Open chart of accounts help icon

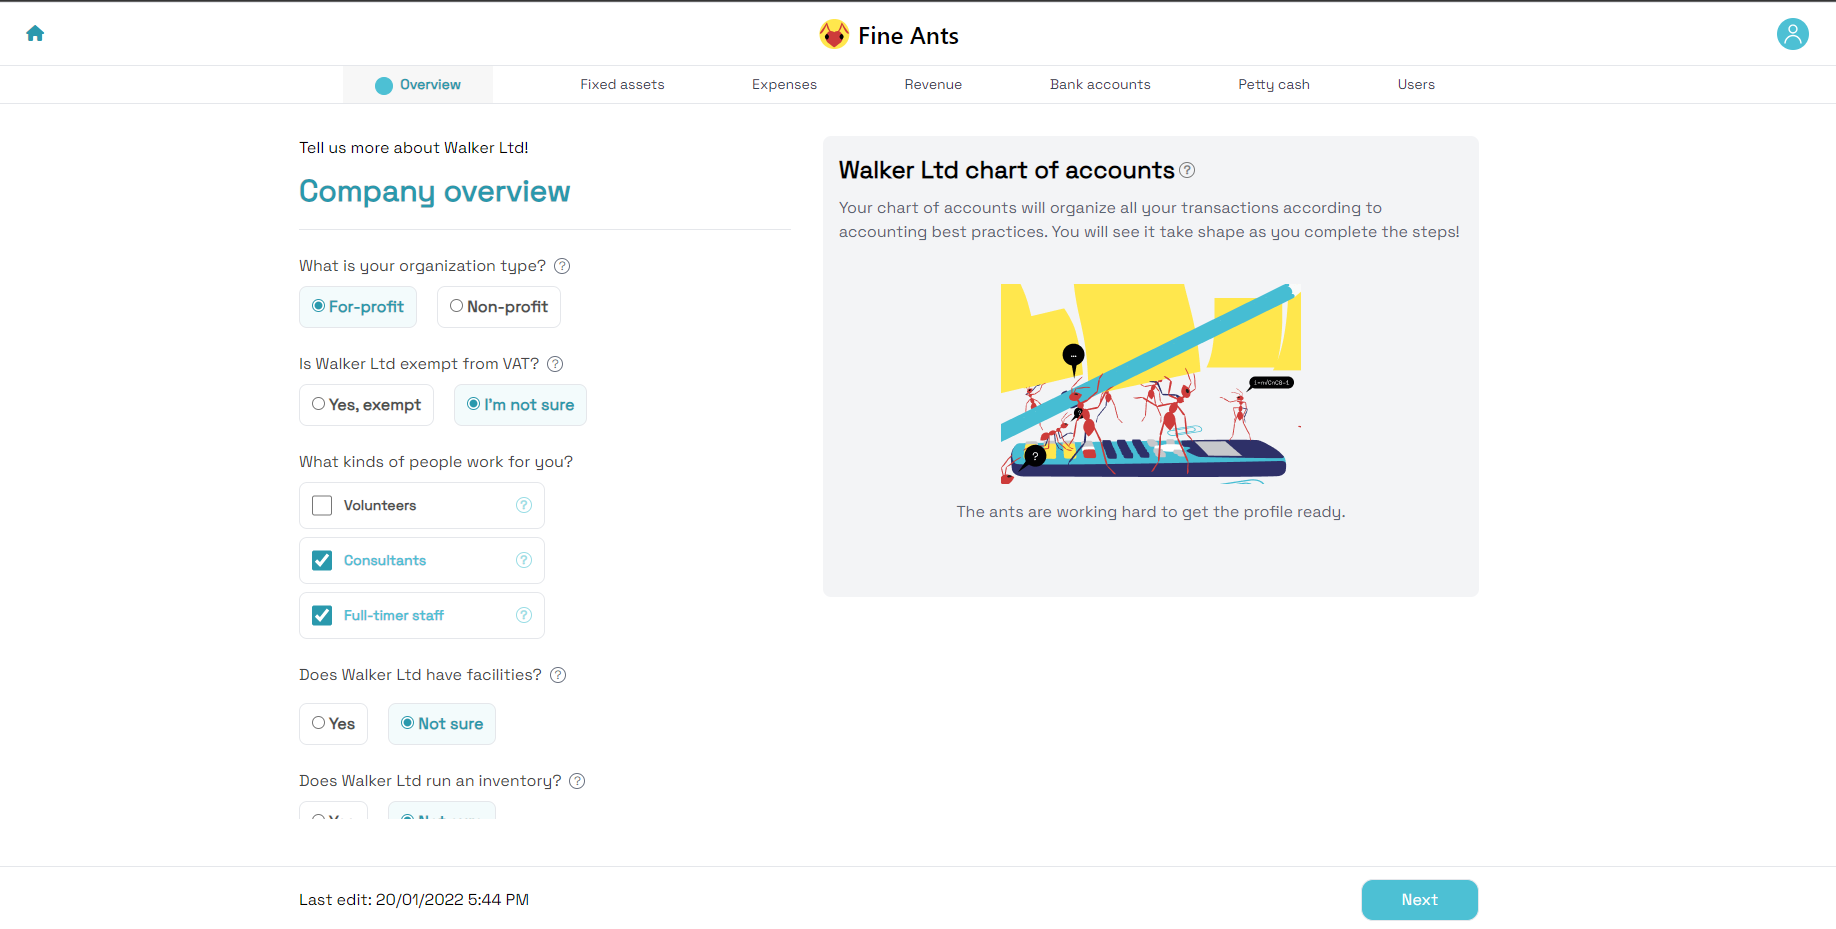(x=1187, y=170)
